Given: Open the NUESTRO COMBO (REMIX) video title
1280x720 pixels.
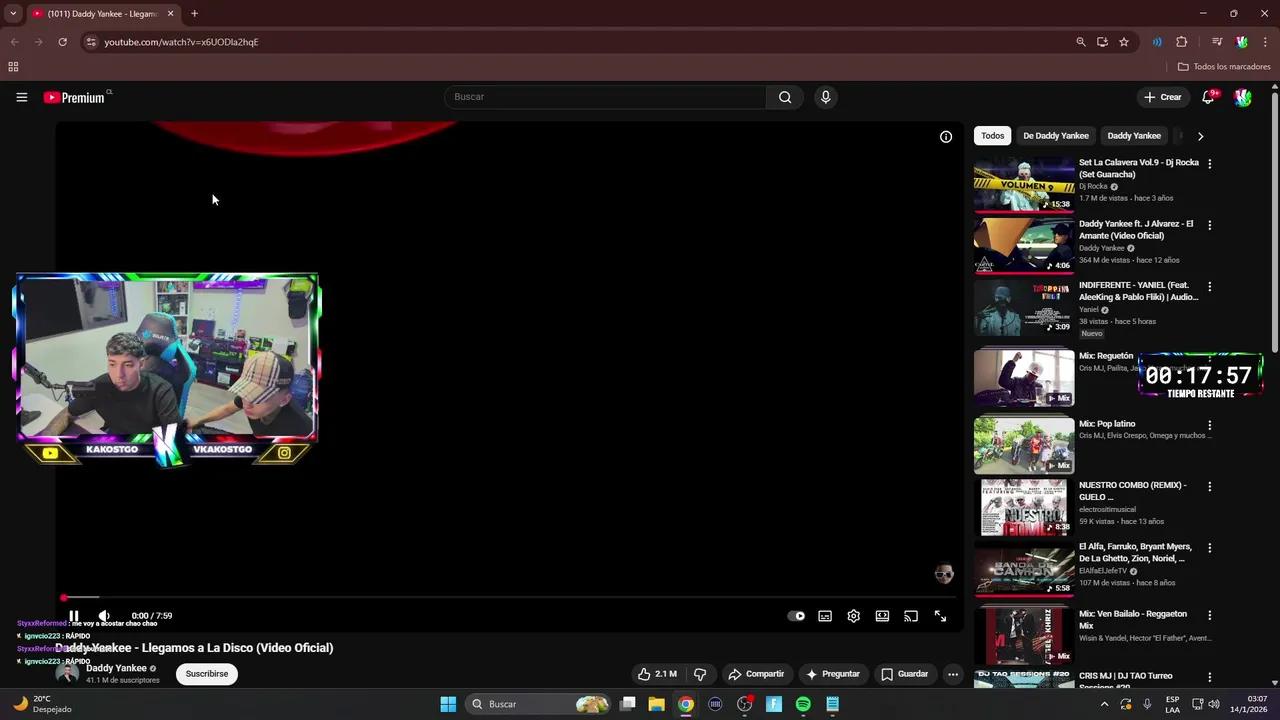Looking at the screenshot, I should click(x=1133, y=491).
